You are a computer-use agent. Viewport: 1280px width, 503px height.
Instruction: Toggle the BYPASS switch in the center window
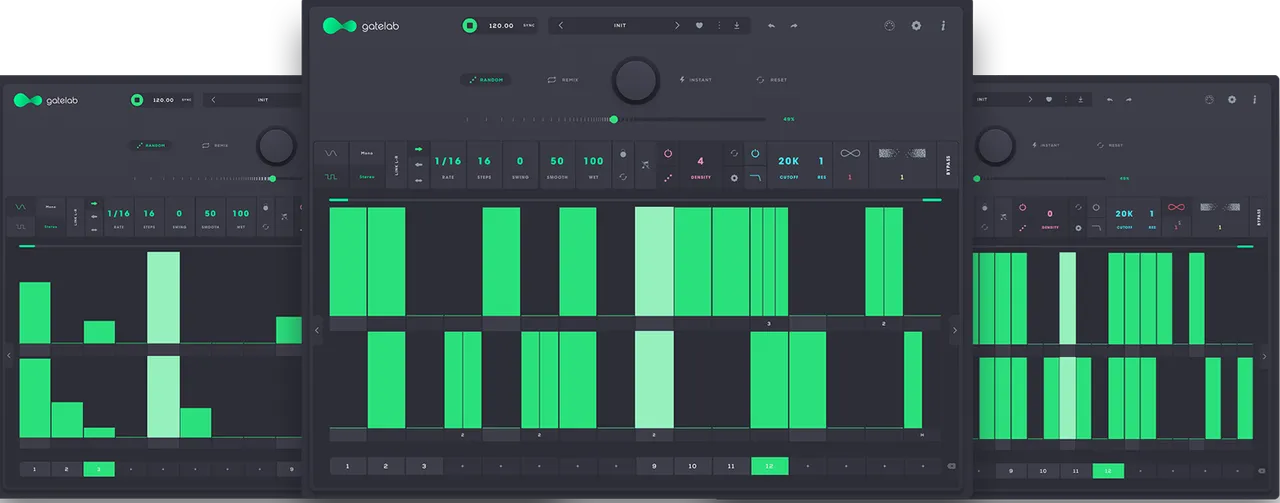[x=947, y=165]
